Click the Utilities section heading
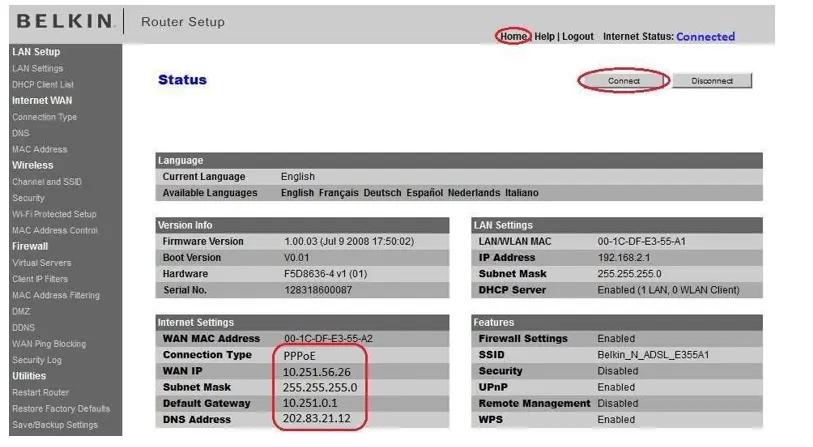The image size is (813, 447). click(x=29, y=376)
